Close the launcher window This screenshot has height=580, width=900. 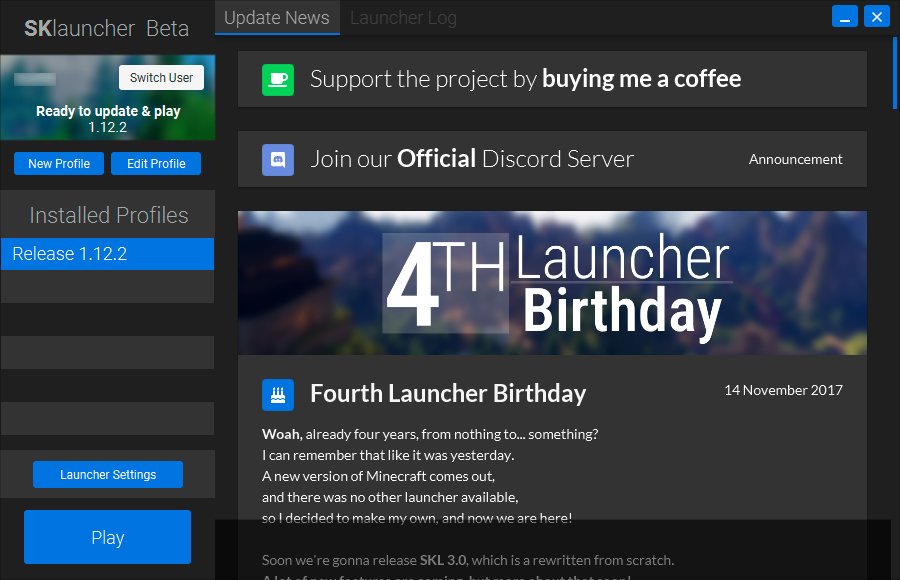[876, 17]
